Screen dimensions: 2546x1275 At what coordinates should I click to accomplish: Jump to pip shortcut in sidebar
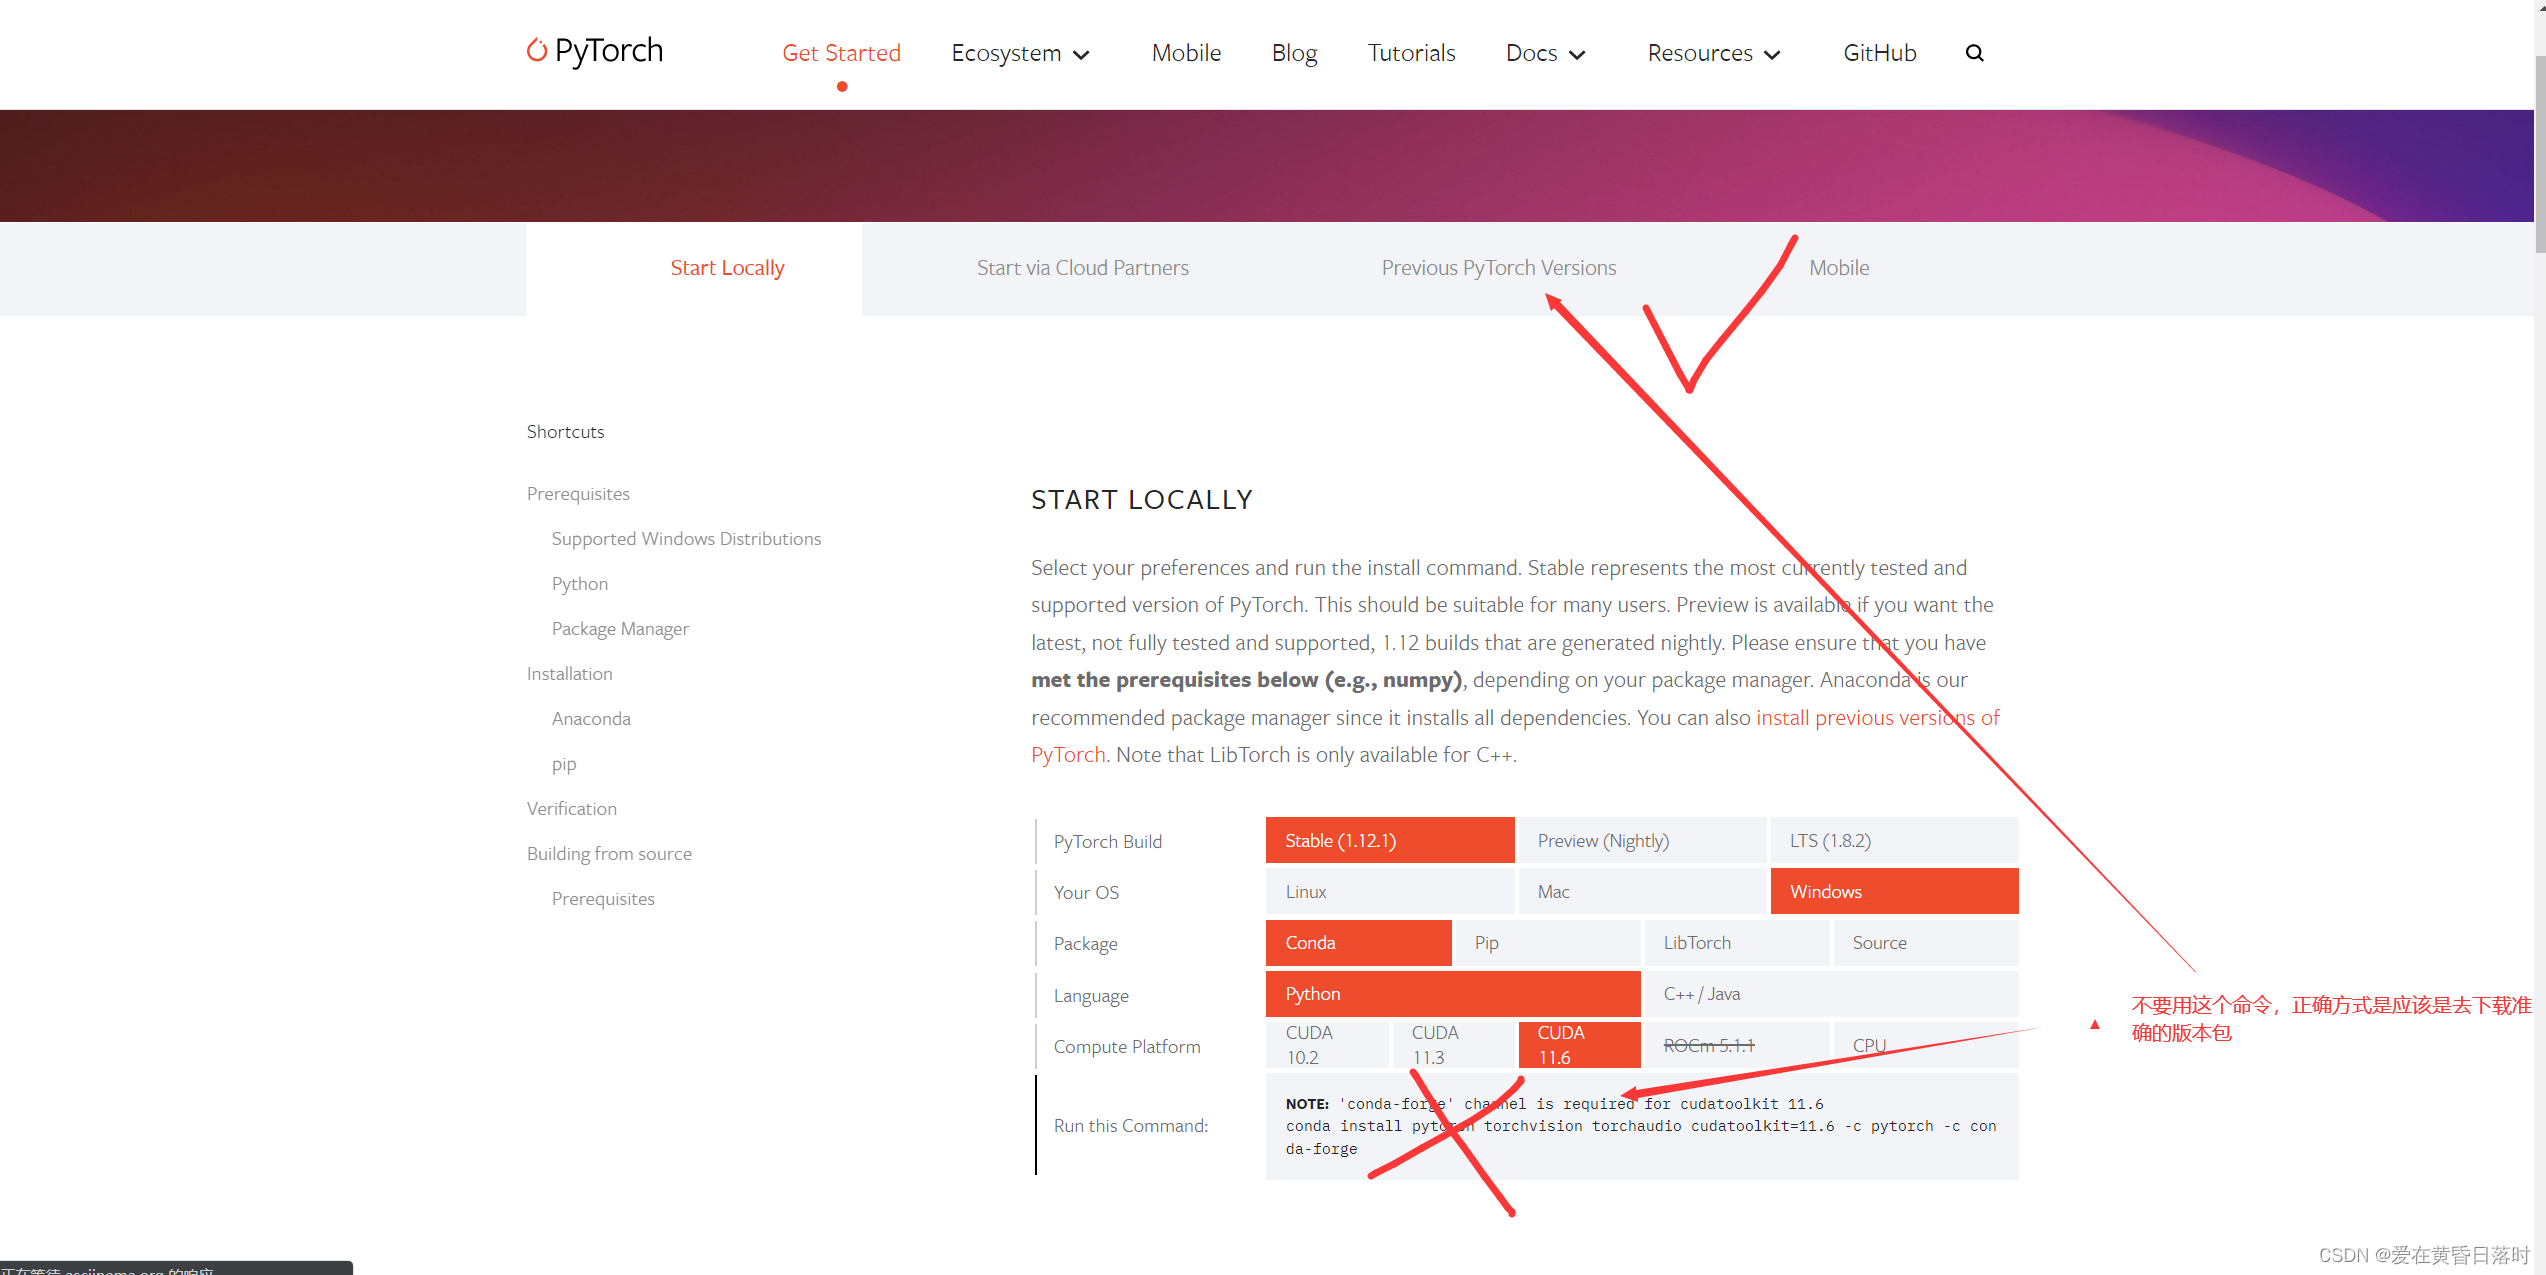[564, 764]
